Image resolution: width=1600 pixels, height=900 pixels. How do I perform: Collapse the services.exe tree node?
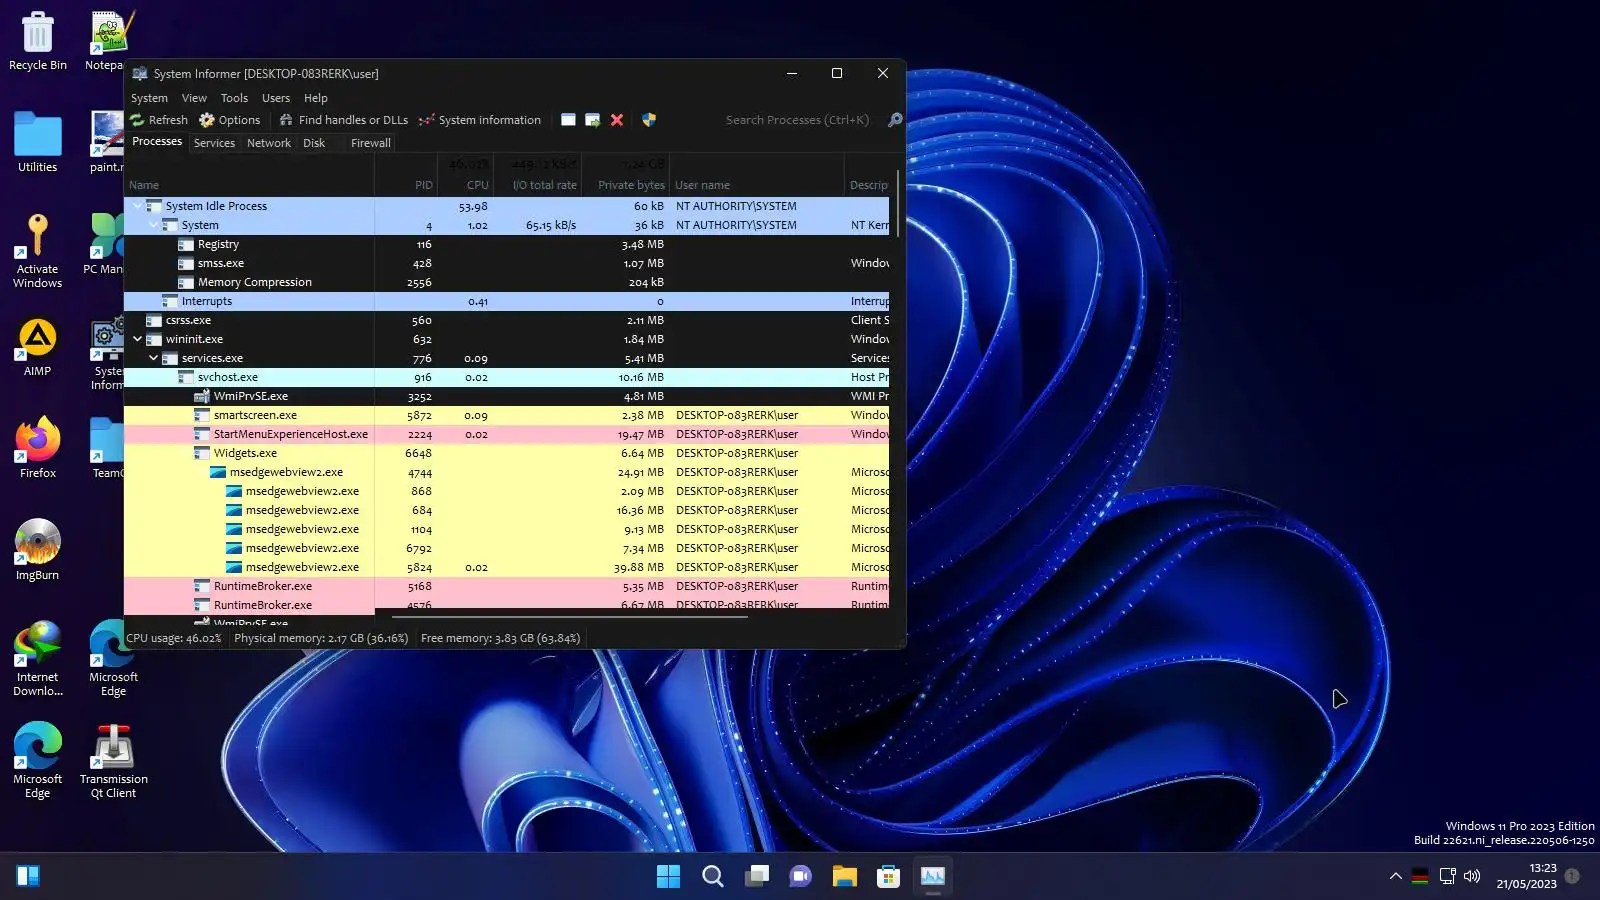pos(154,358)
